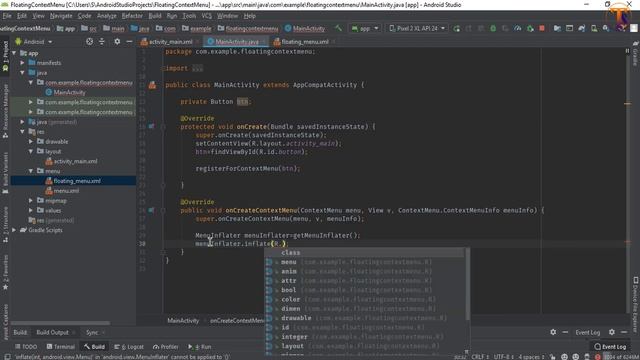
Task: Click the Event Log button in status area
Action: (x=610, y=347)
